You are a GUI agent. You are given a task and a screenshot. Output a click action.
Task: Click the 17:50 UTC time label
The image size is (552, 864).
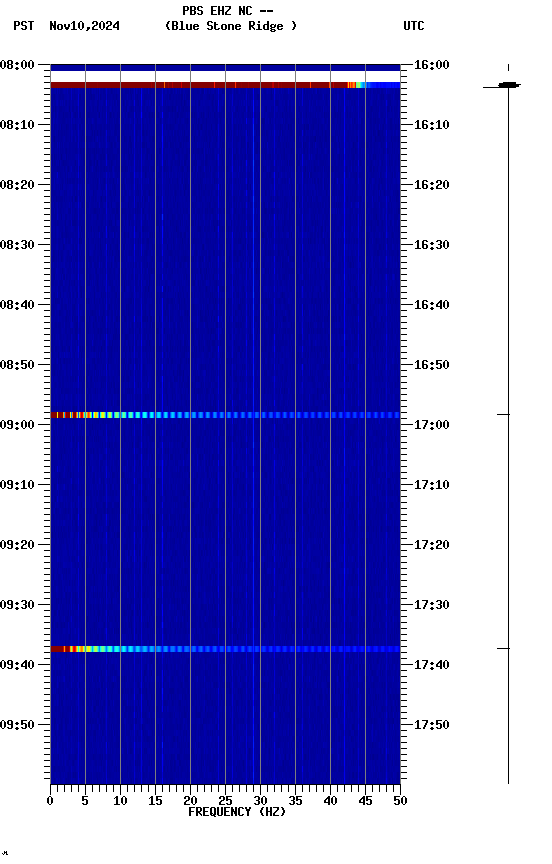[x=432, y=725]
